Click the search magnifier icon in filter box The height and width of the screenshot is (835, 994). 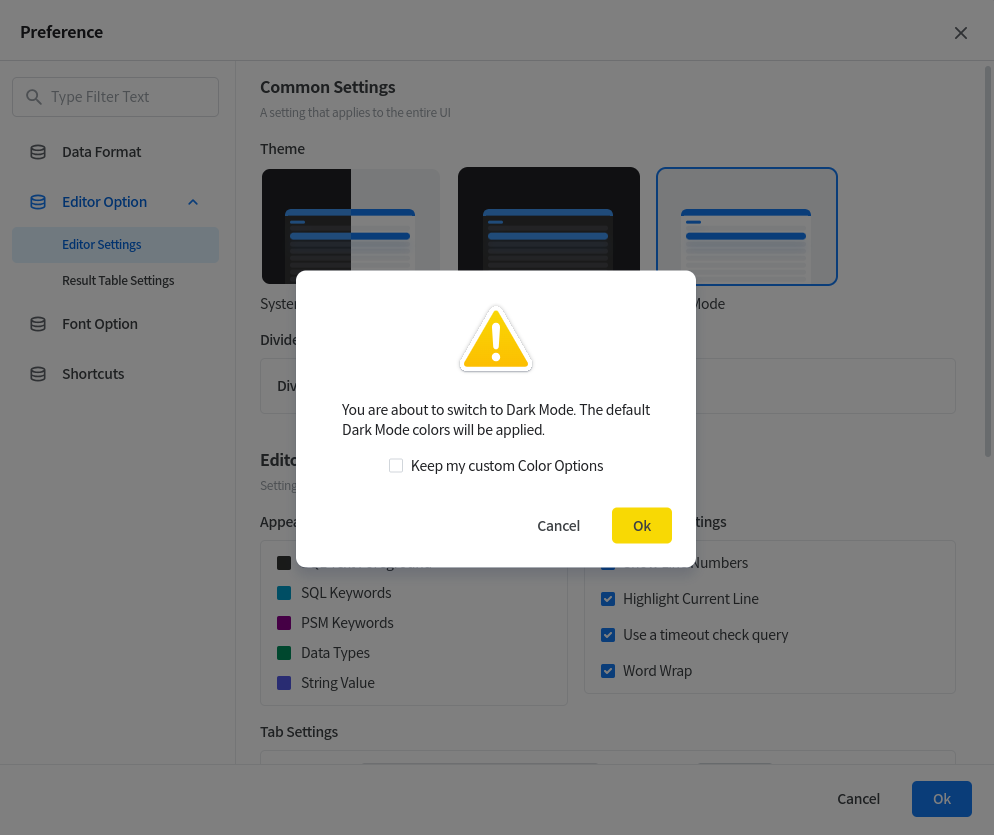click(34, 97)
